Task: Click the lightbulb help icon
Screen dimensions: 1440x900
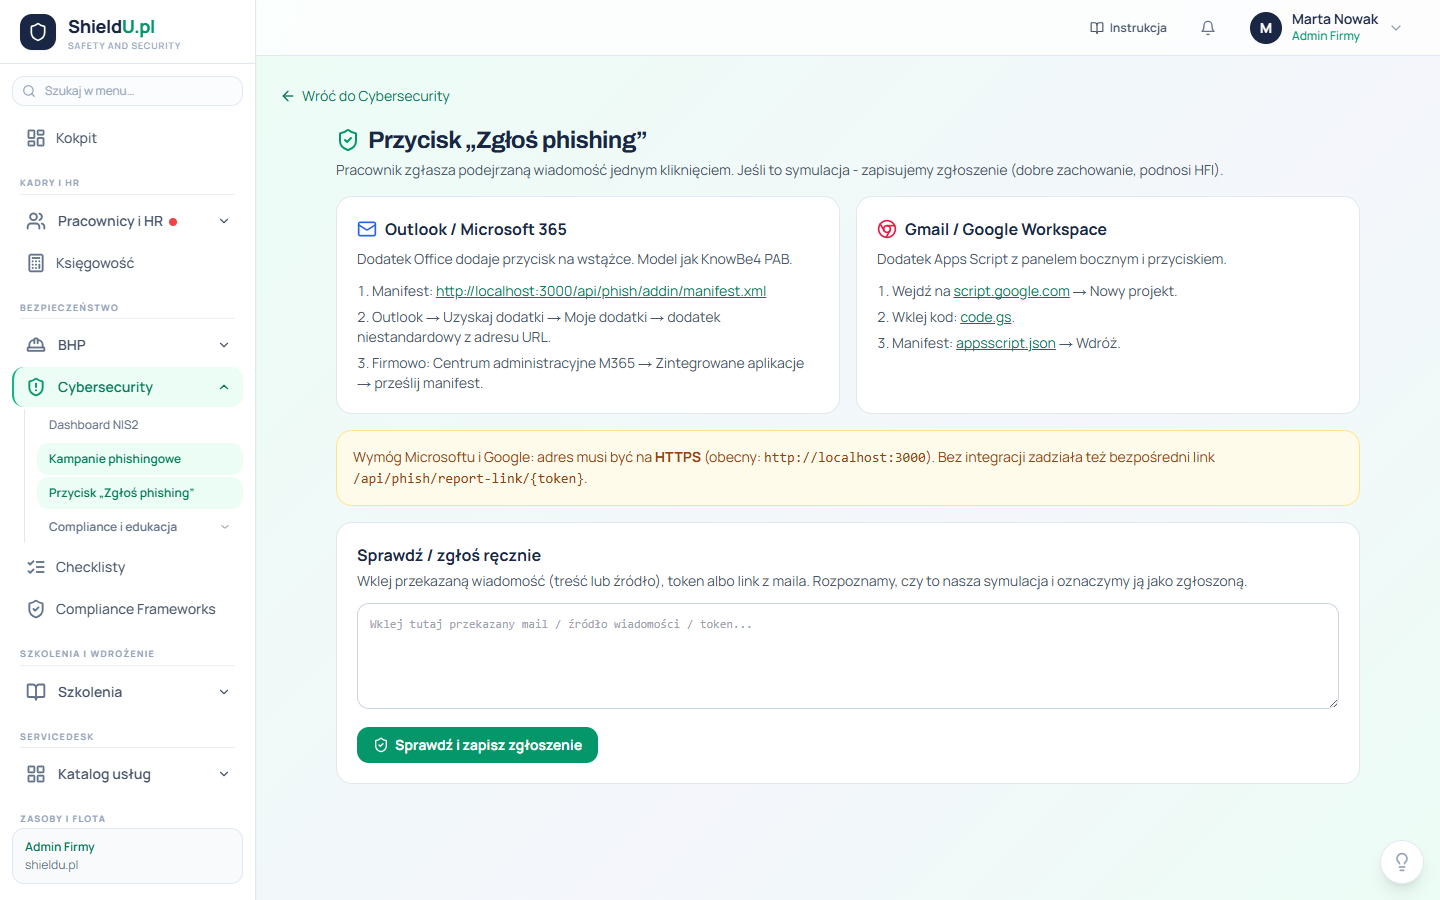Action: click(x=1402, y=862)
